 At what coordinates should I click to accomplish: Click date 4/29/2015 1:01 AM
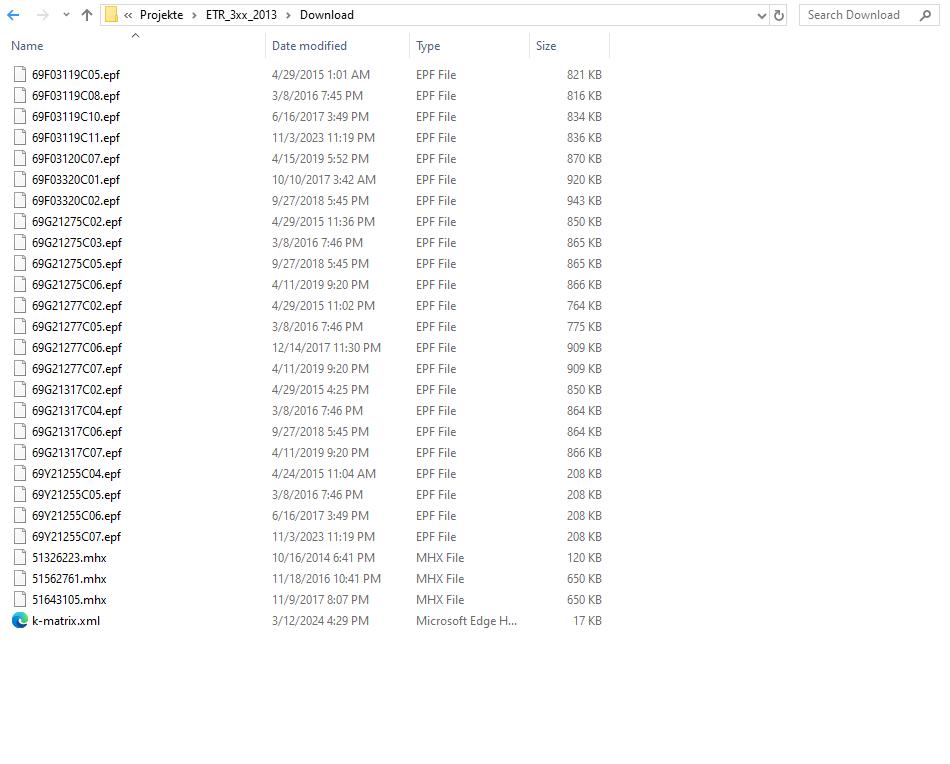point(321,75)
